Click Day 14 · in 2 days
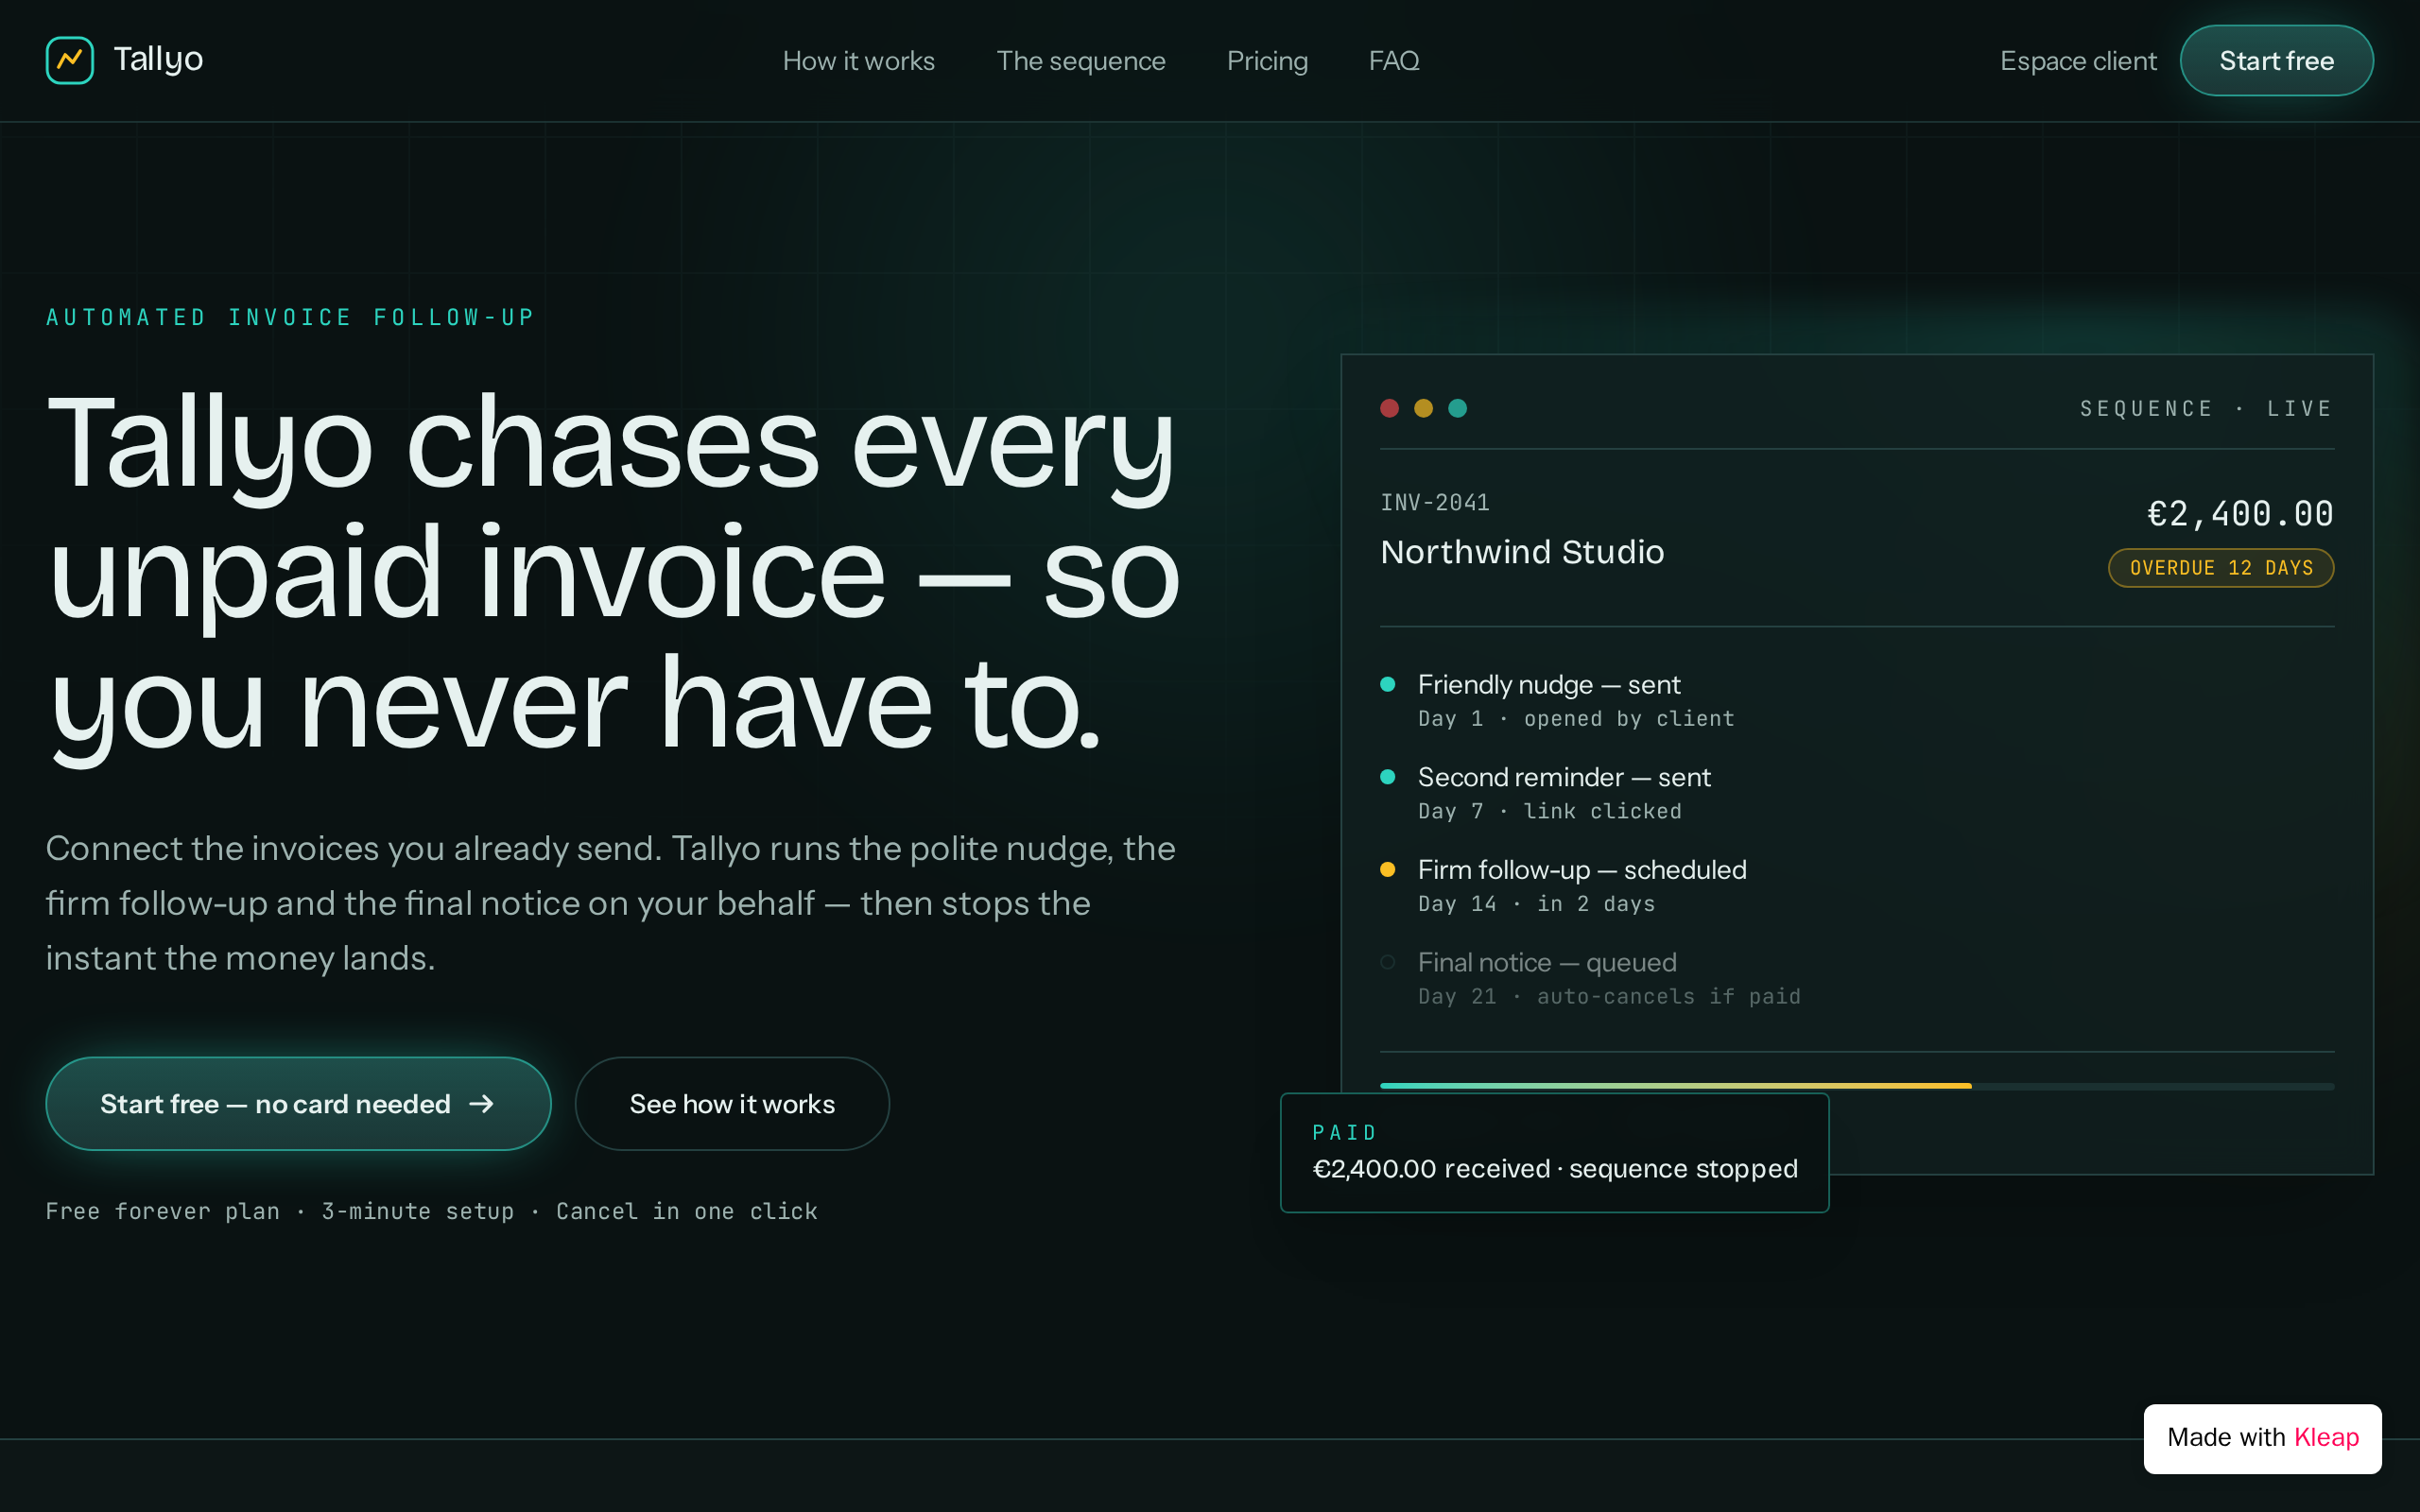Viewport: 2420px width, 1512px height. pos(1536,904)
